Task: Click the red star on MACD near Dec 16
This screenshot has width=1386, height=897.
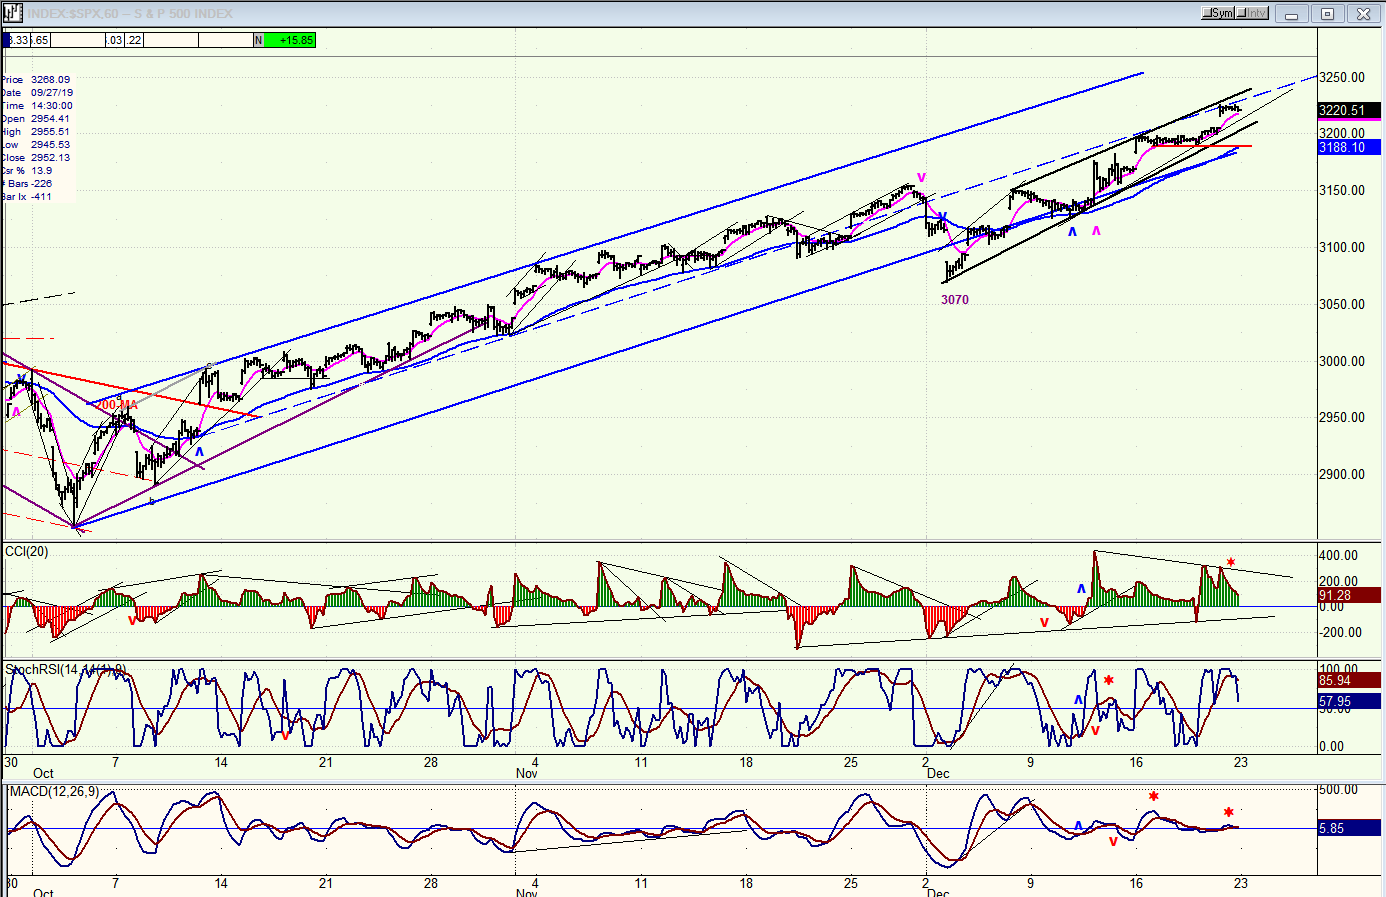Action: [1153, 797]
